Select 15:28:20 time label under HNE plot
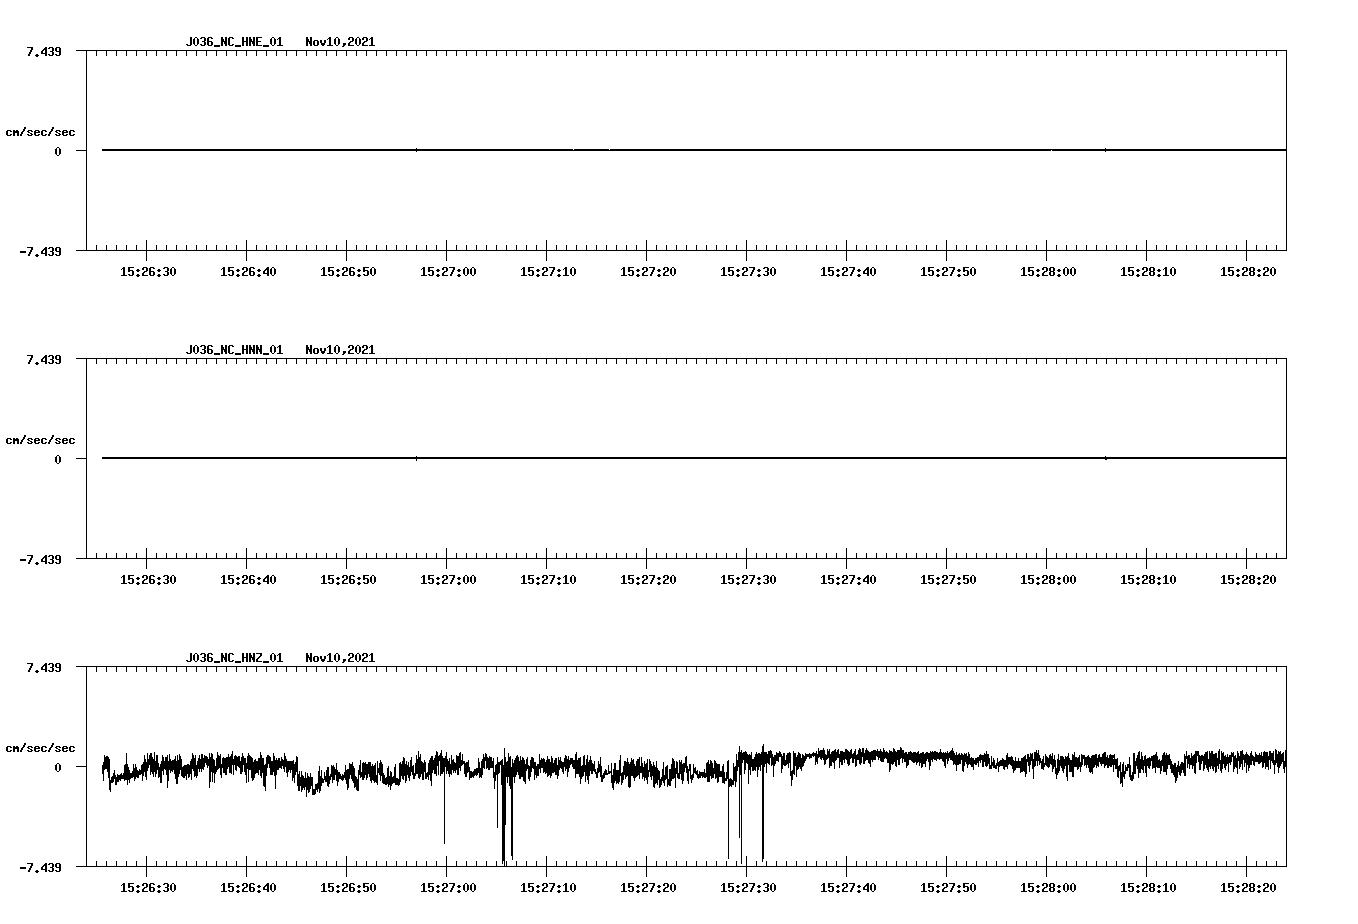Screen dimensions: 1358x924 [x=1248, y=272]
